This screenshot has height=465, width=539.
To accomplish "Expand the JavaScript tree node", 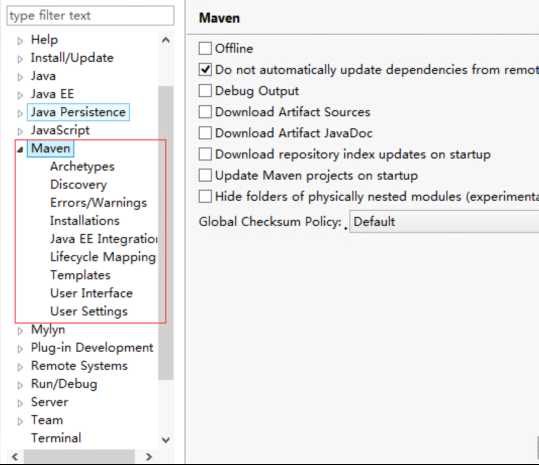I will (20, 131).
